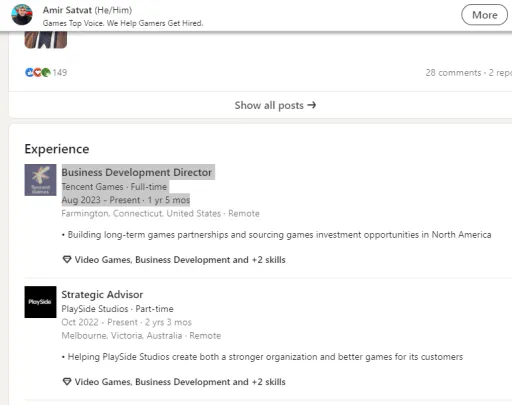Click the More button in sticky header

(x=484, y=15)
